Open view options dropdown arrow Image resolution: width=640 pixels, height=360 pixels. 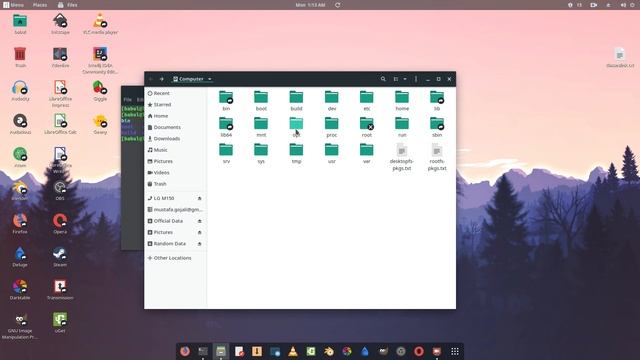click(x=405, y=79)
